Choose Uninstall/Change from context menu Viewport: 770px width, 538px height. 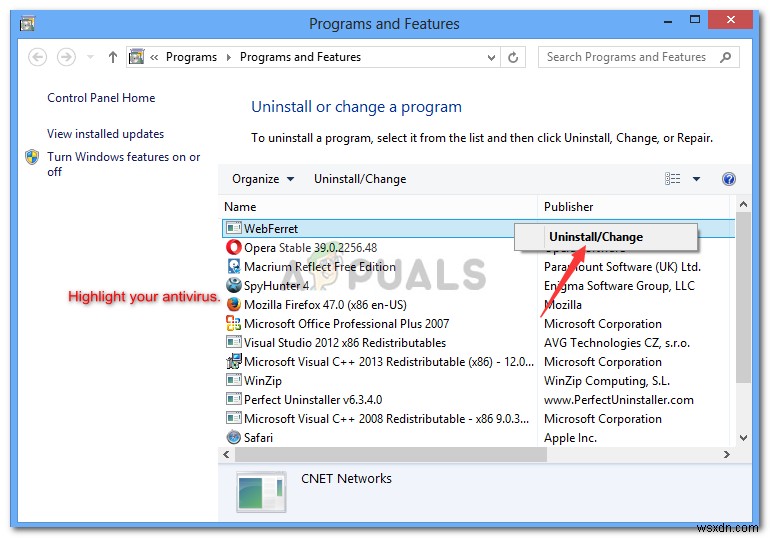pos(606,237)
